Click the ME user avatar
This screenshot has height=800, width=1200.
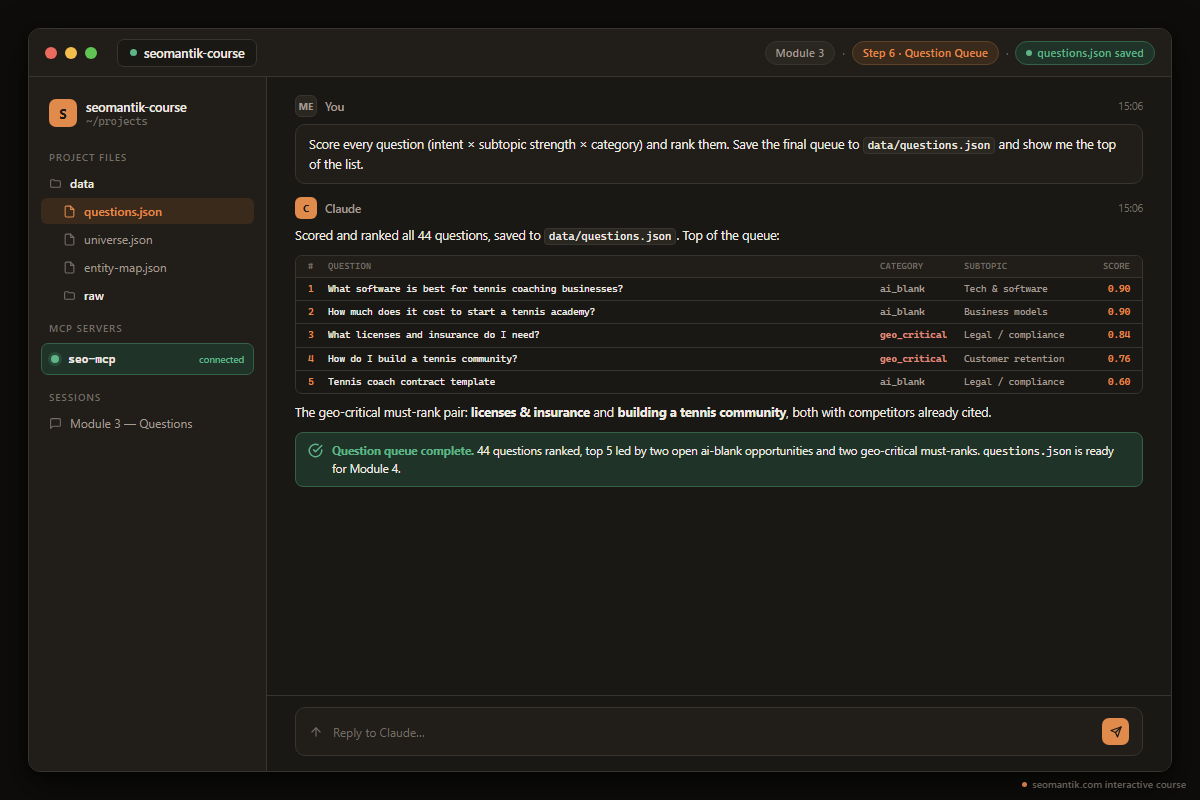[x=306, y=106]
